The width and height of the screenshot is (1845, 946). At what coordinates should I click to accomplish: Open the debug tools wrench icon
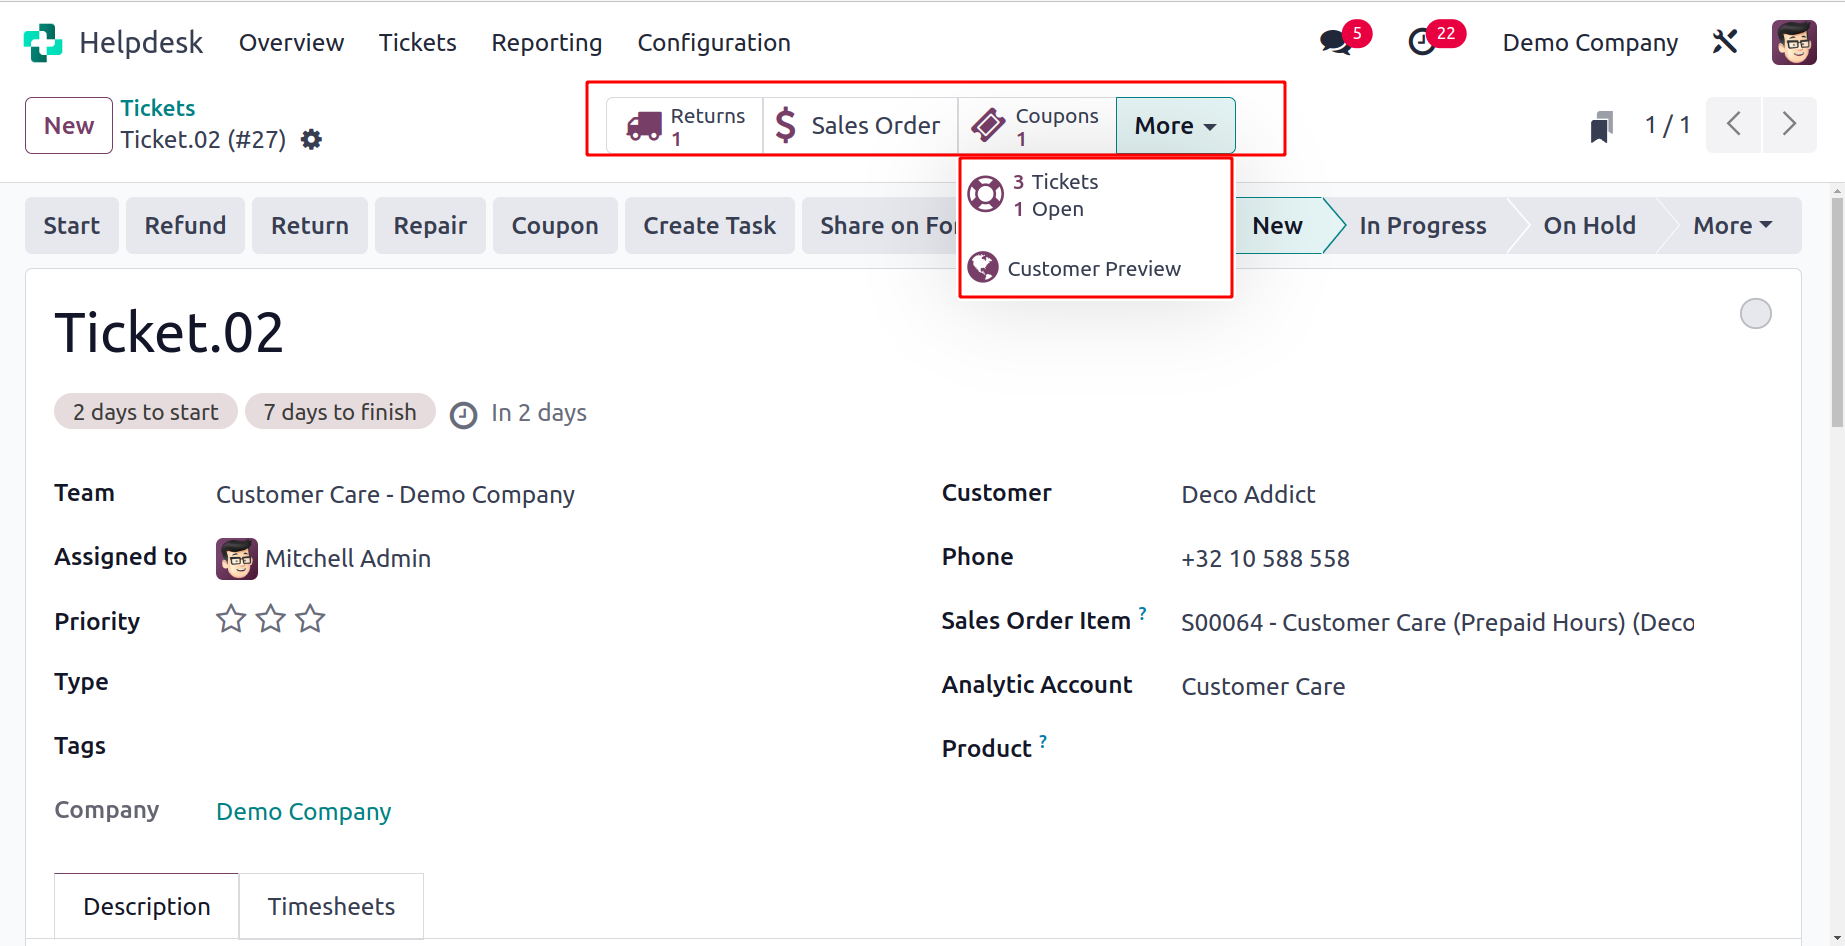[x=1725, y=42]
